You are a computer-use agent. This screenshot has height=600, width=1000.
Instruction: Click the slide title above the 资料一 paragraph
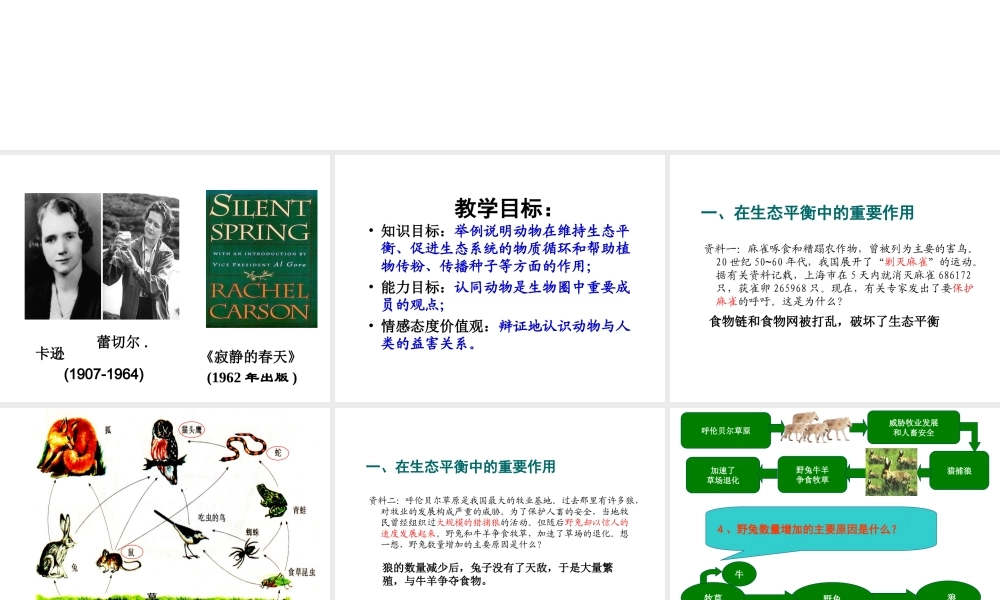pyautogui.click(x=807, y=213)
